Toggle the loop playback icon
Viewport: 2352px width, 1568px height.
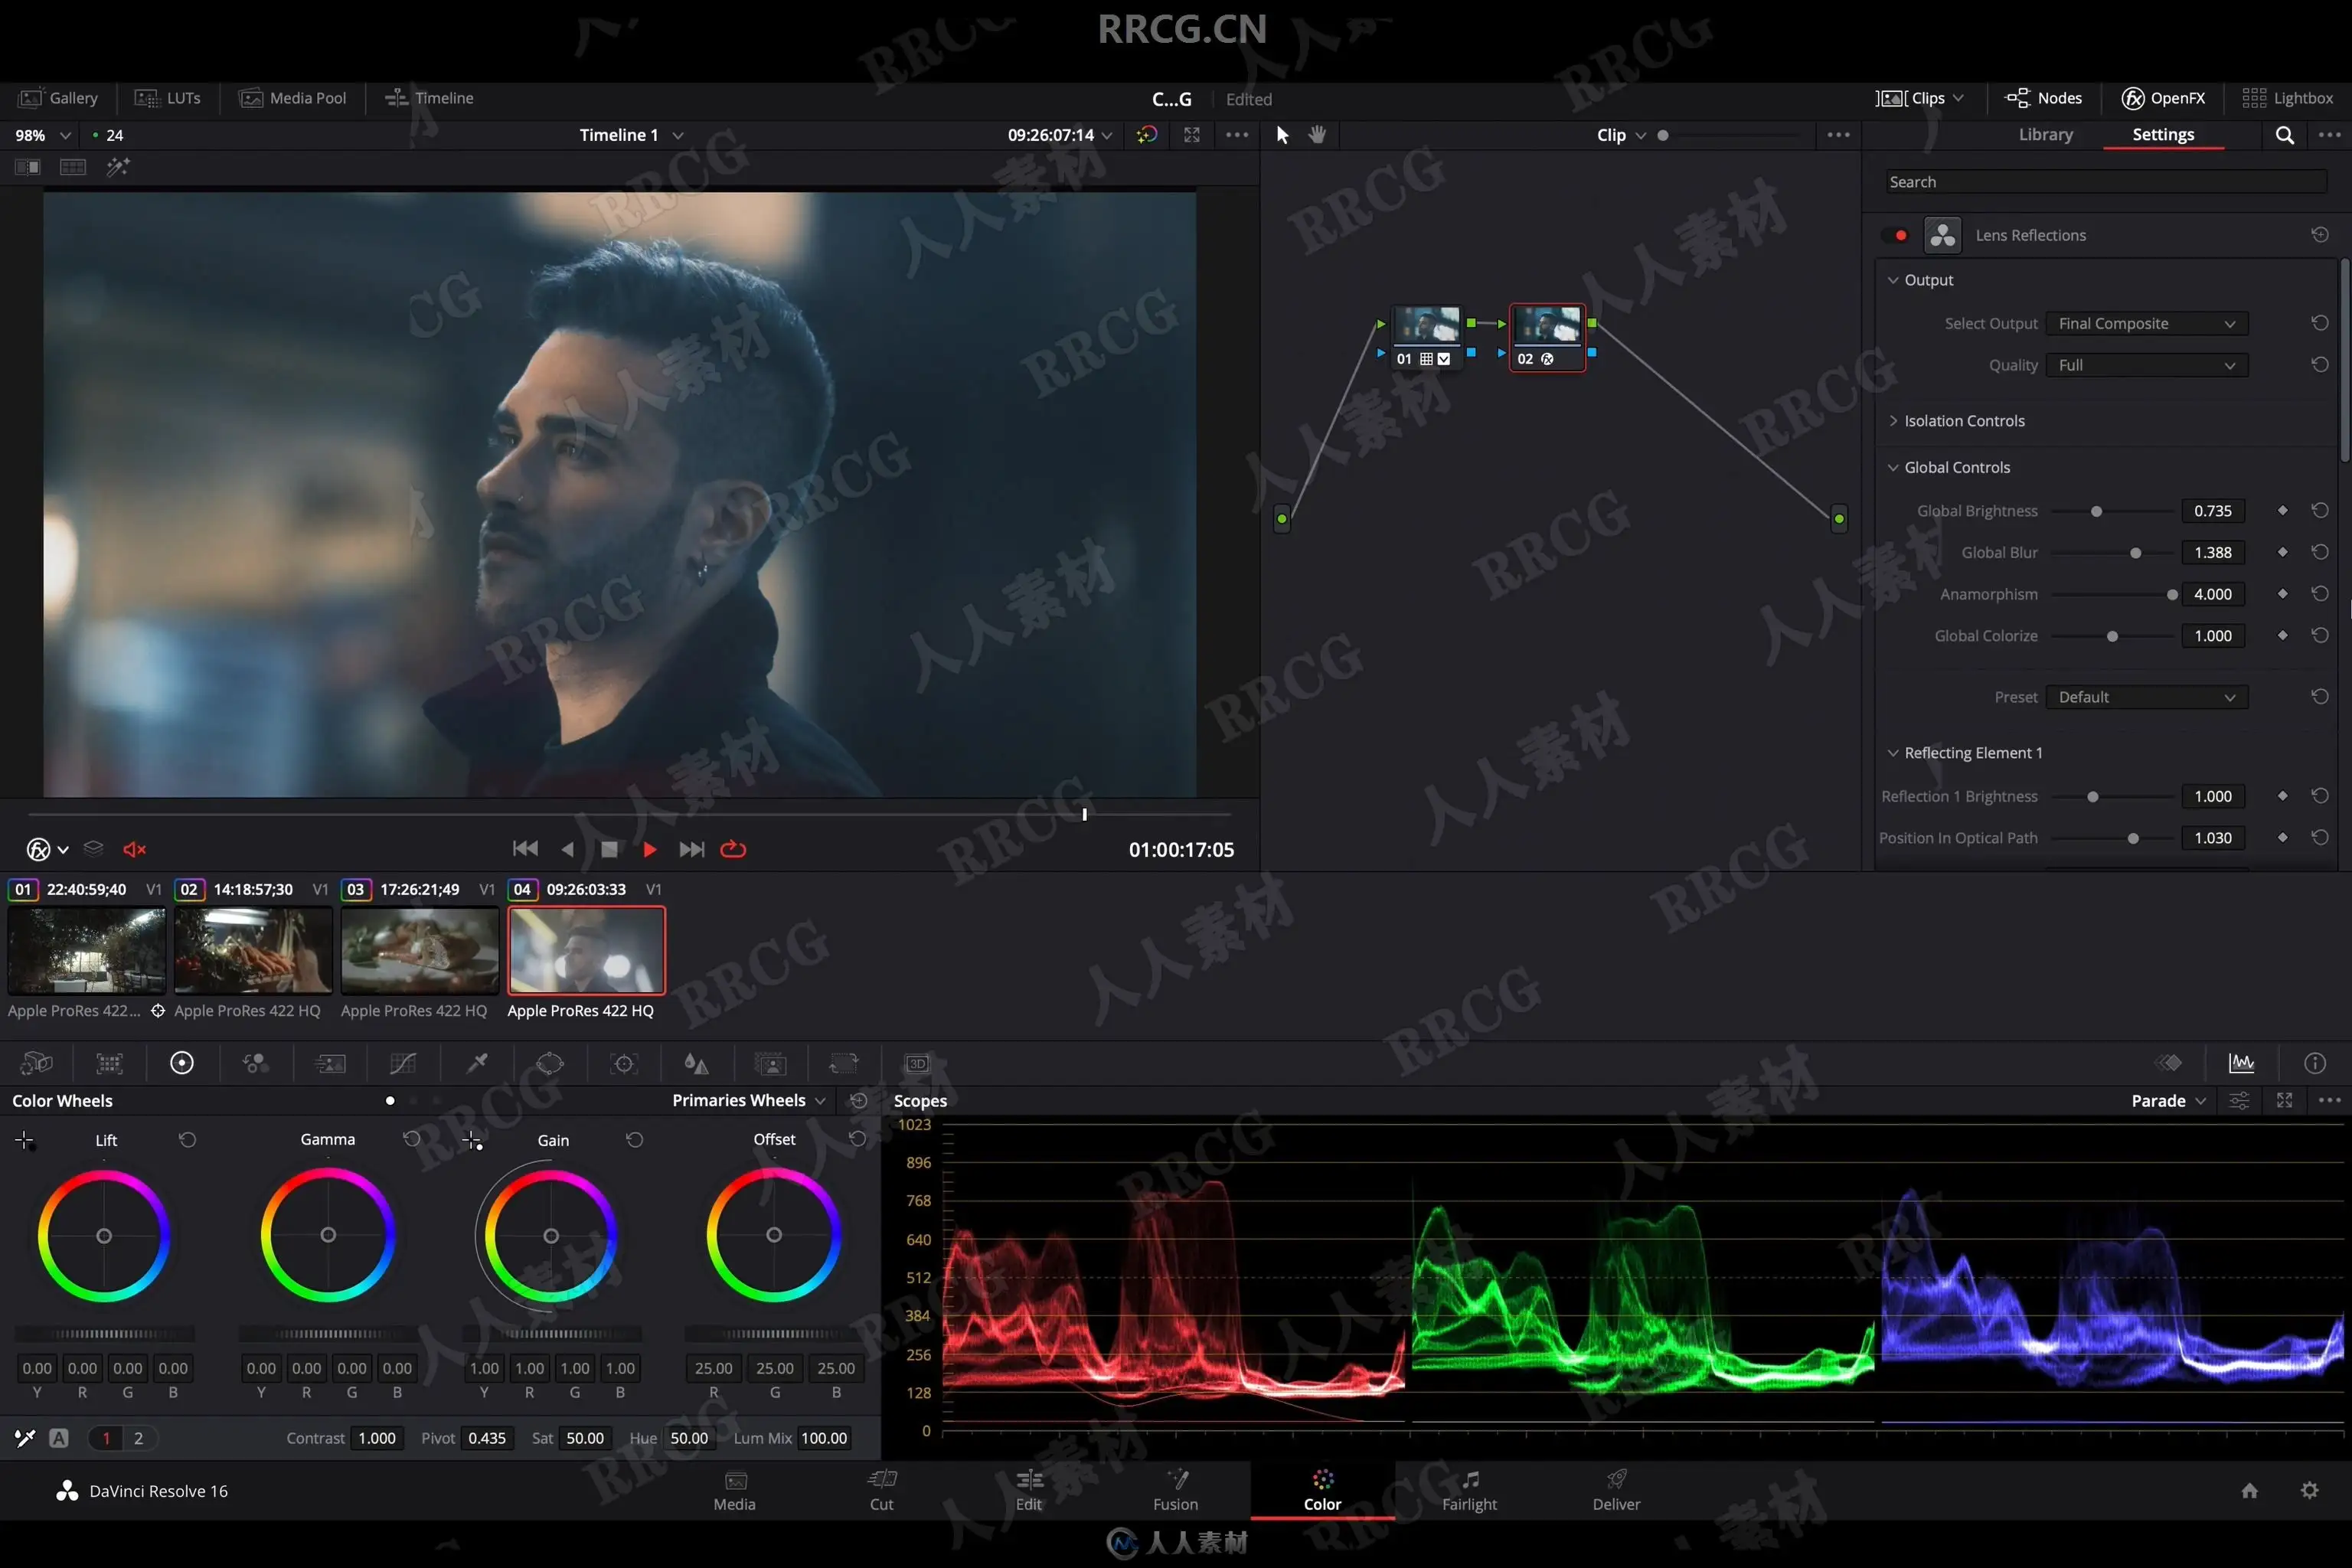733,849
